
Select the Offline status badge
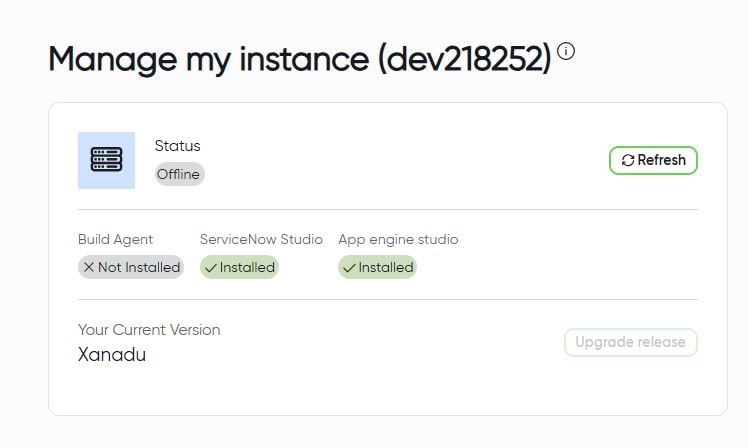click(x=179, y=174)
